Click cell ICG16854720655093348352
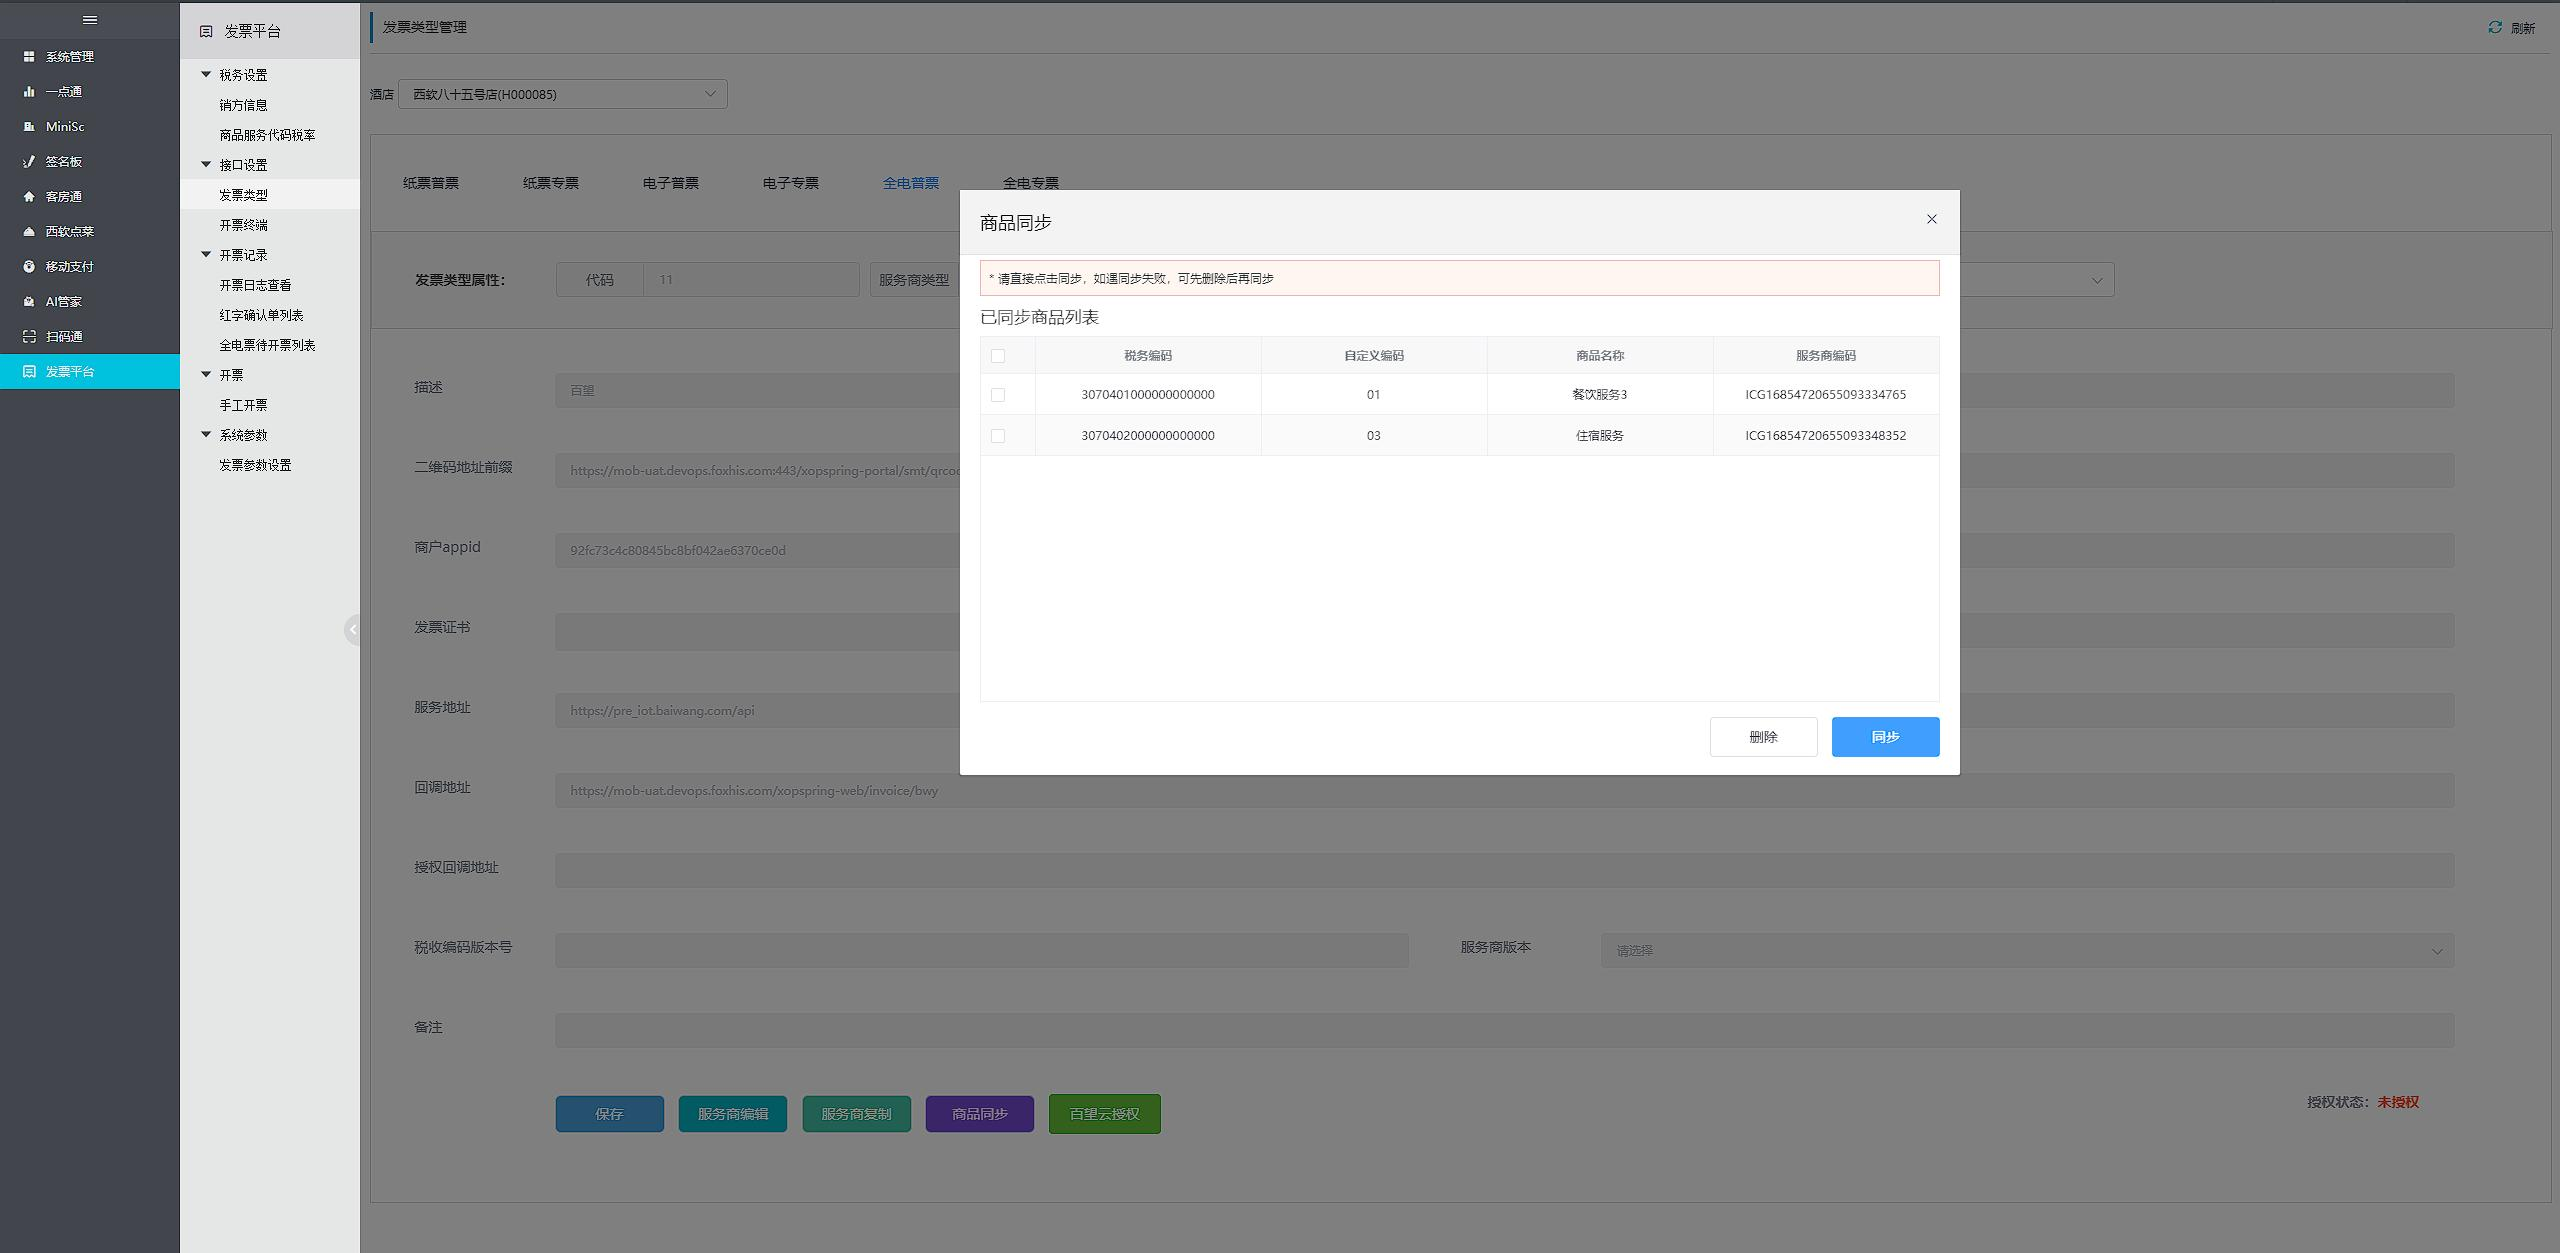Viewport: 2560px width, 1253px height. point(1826,436)
